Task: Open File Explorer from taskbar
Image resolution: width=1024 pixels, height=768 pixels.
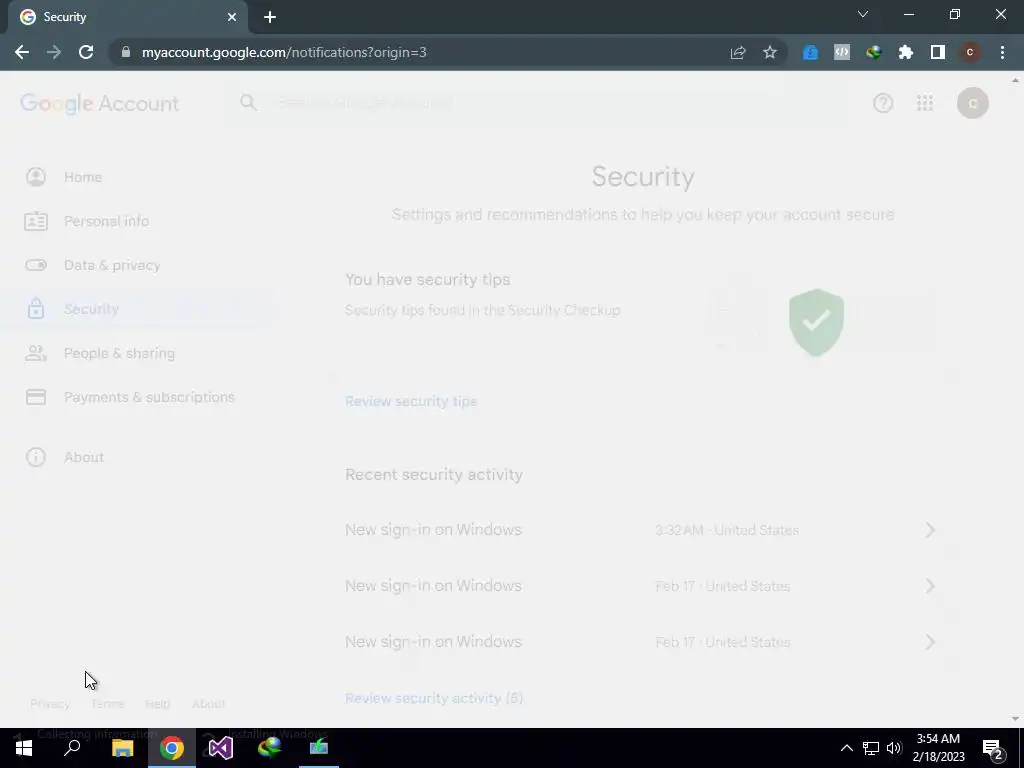Action: pyautogui.click(x=122, y=748)
